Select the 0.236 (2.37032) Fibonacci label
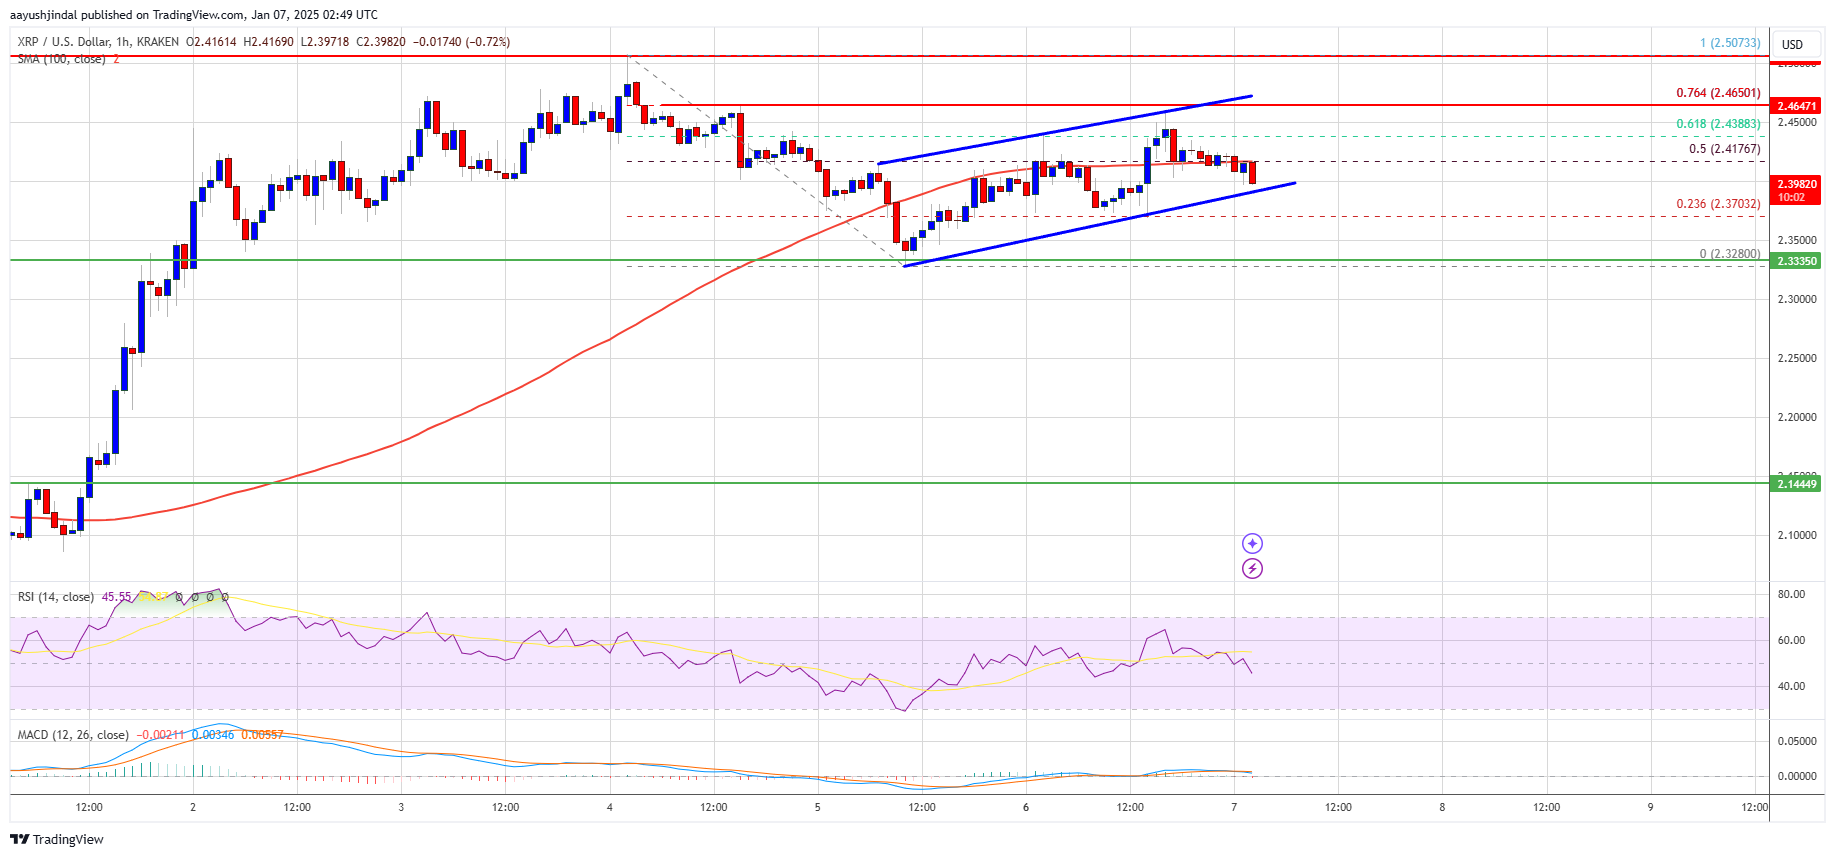Viewport: 1835px width, 857px height. [x=1718, y=204]
